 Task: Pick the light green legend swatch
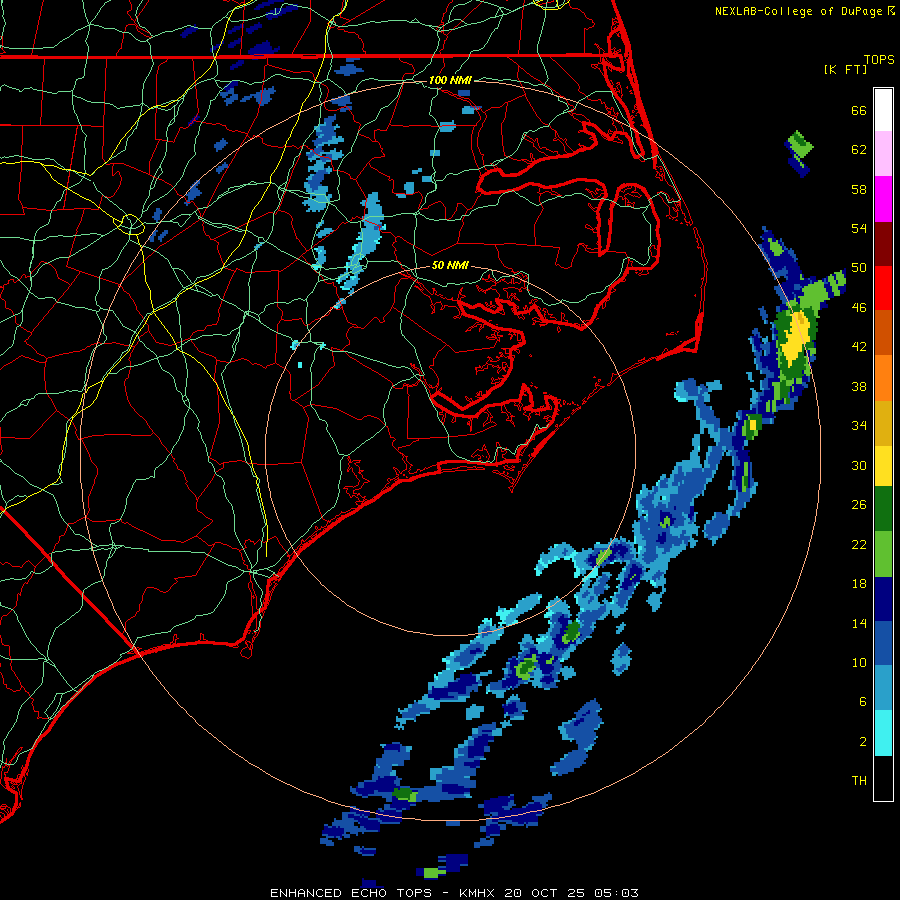[x=883, y=554]
